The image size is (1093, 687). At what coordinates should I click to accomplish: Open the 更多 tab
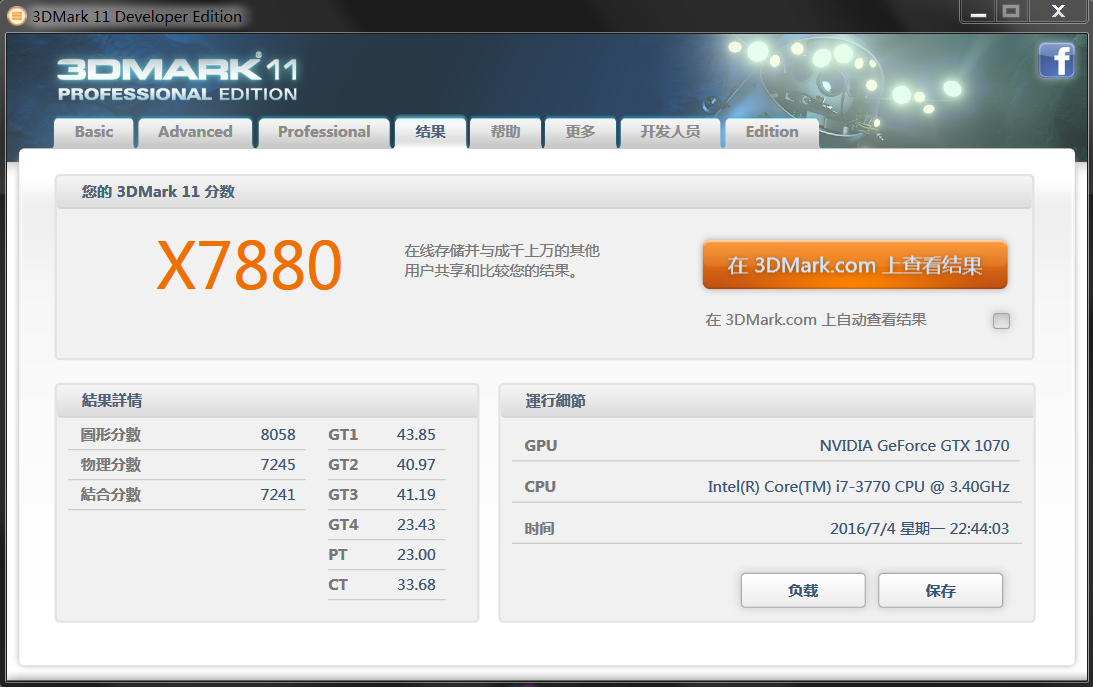[580, 132]
